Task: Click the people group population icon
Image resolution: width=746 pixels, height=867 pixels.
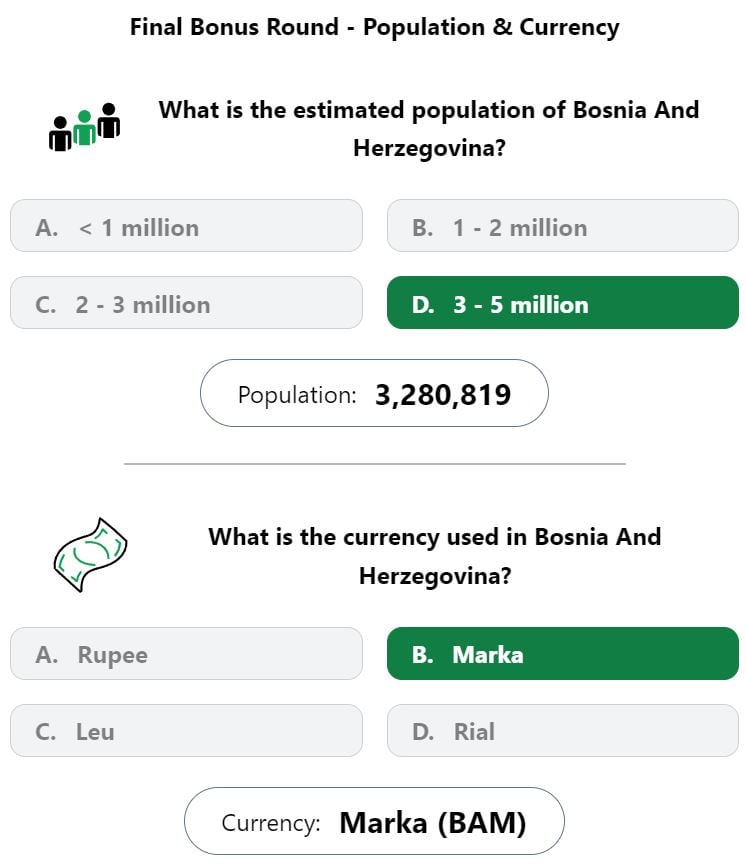Action: tap(85, 127)
